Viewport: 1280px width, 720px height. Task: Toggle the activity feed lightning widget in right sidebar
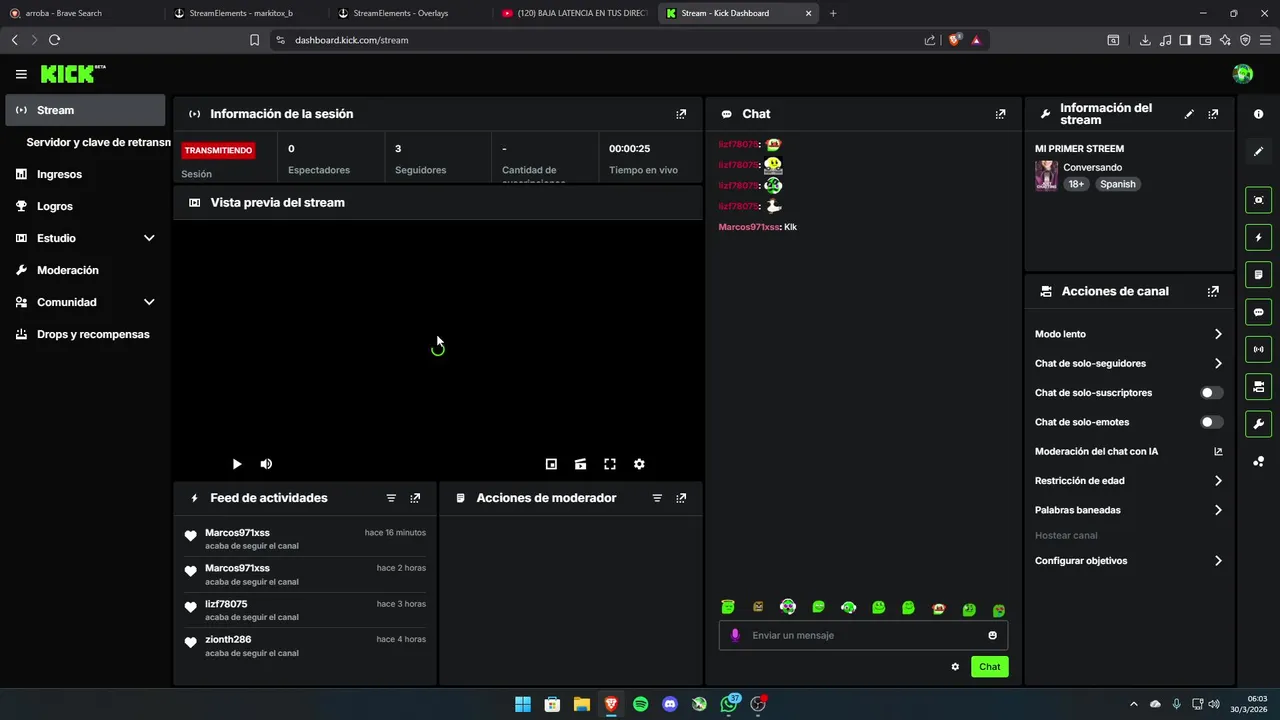pos(1259,238)
